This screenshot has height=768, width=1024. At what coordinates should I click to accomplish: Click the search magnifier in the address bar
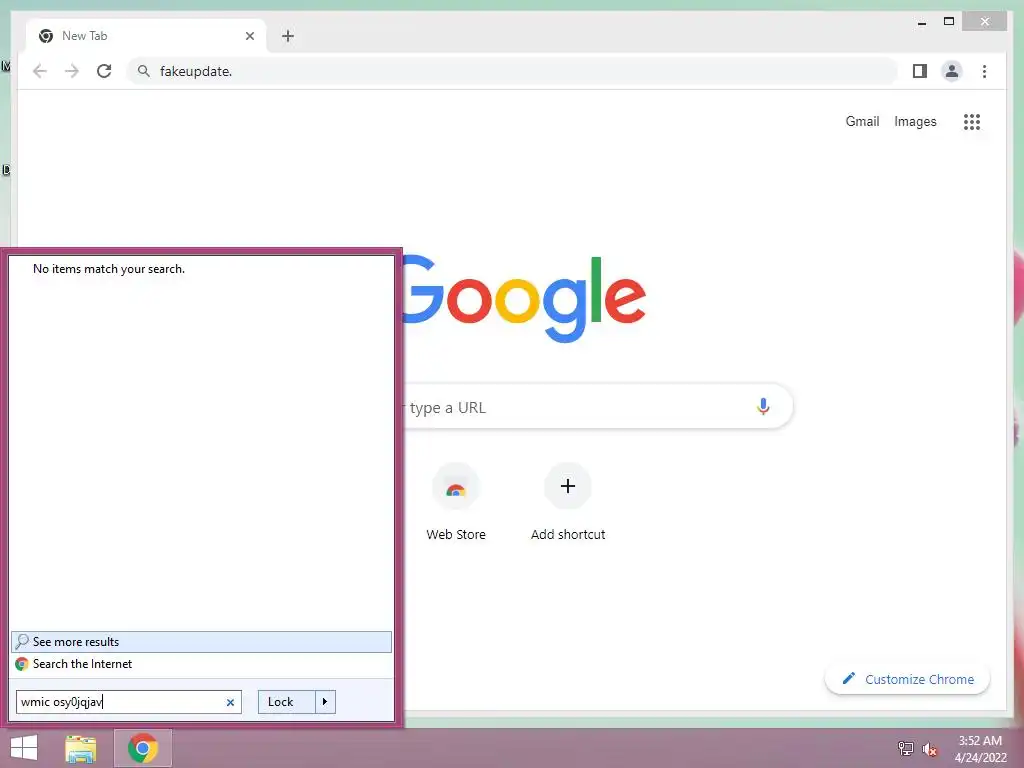[144, 71]
